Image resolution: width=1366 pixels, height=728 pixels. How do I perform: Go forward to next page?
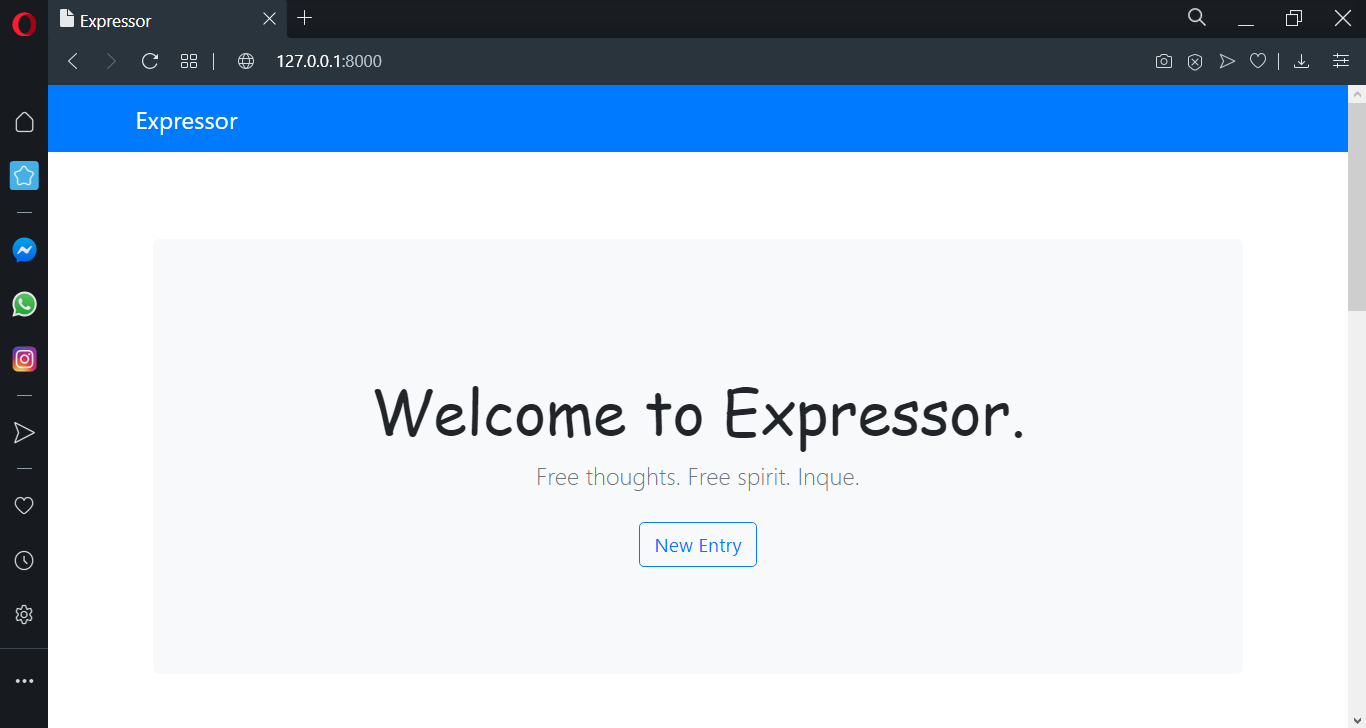click(x=111, y=61)
